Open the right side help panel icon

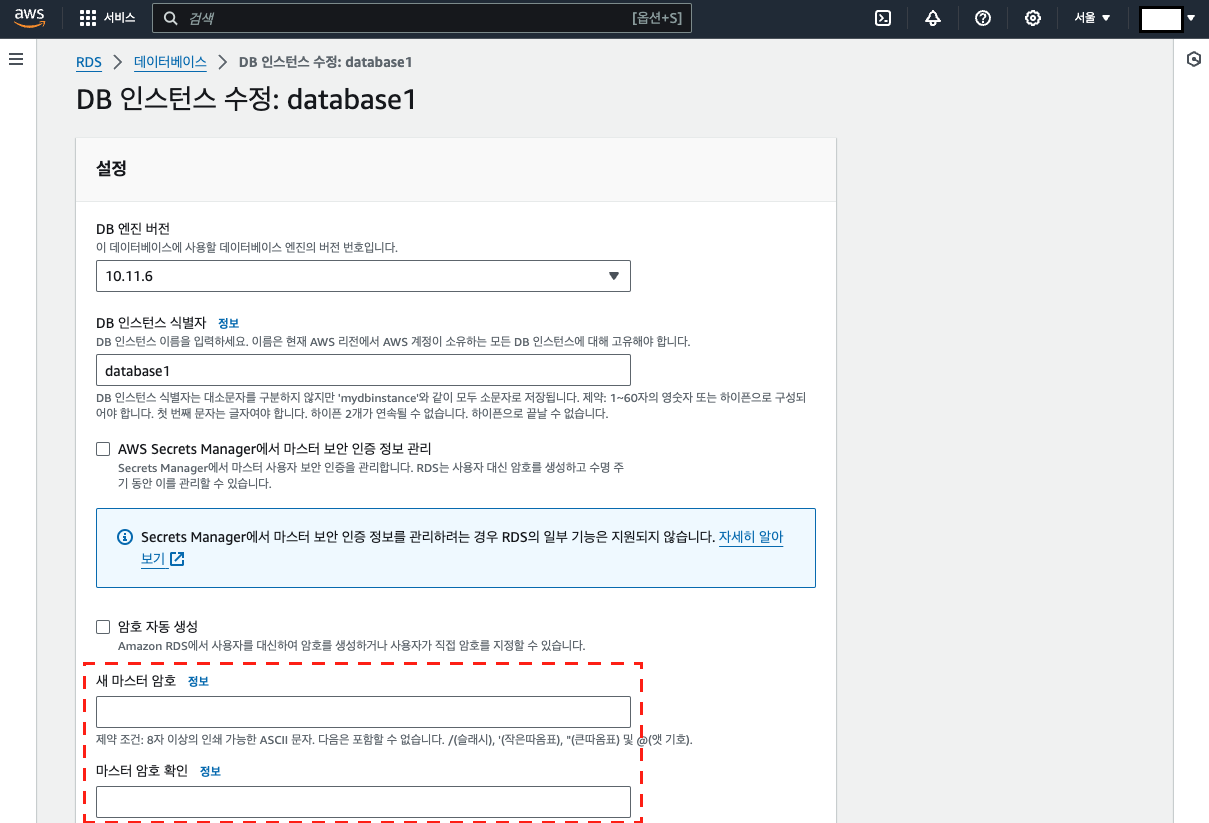[x=1193, y=60]
